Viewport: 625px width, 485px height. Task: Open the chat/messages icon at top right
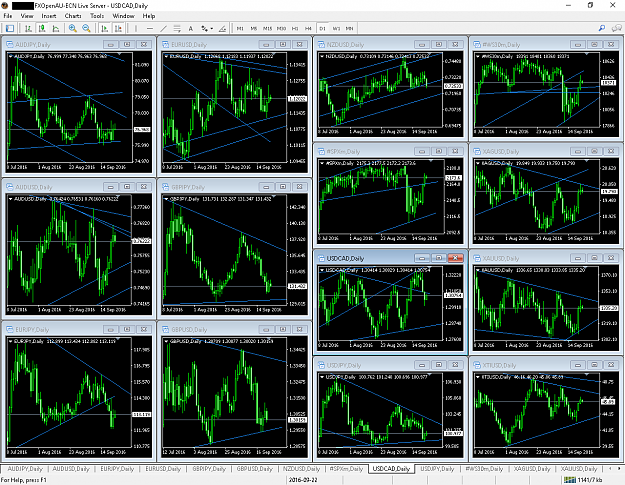click(617, 28)
